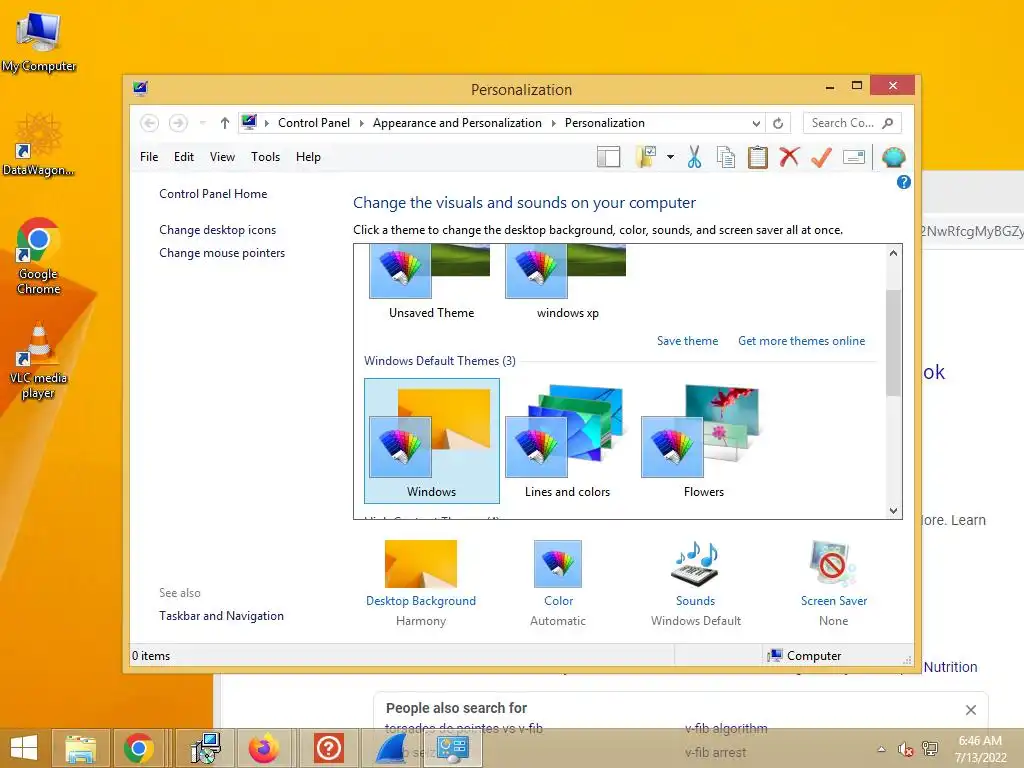Click the Paste clipboard toolbar icon
Screen dimensions: 1024x768
(758, 157)
